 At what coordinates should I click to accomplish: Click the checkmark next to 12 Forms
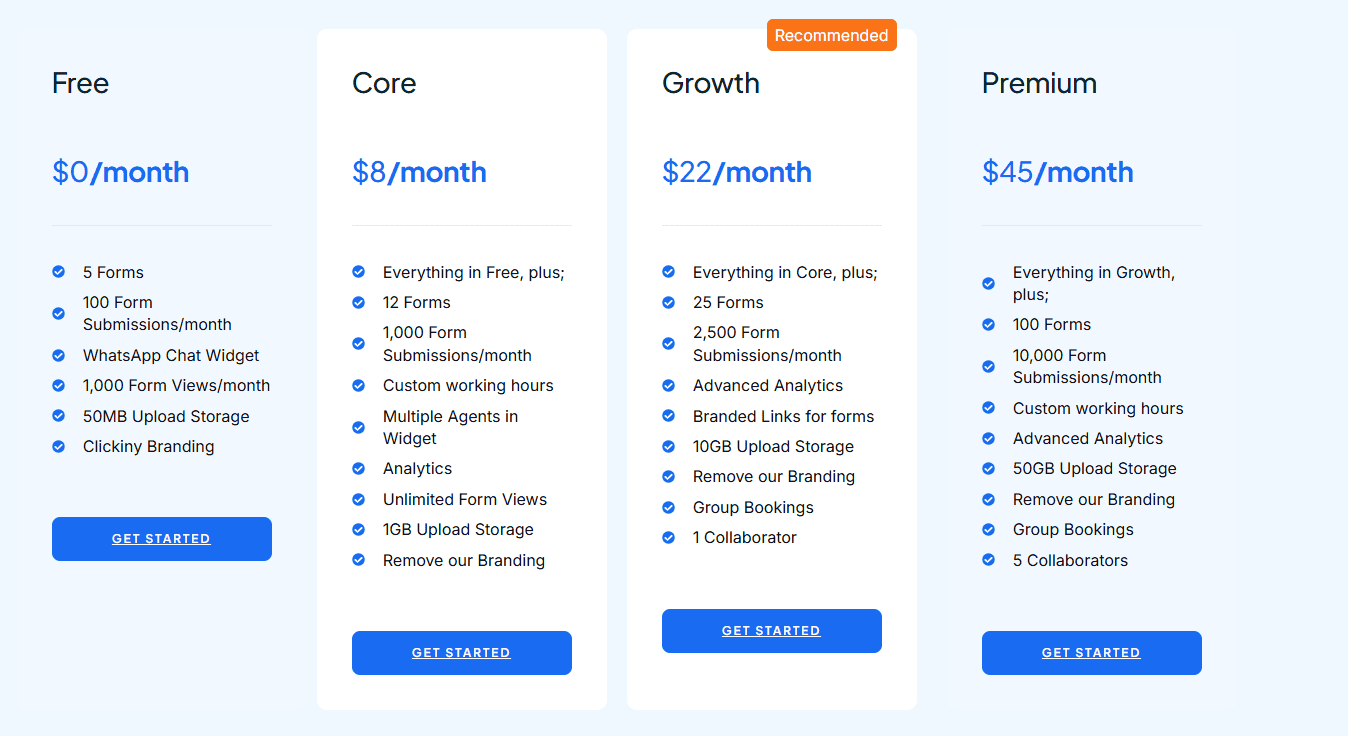[358, 301]
